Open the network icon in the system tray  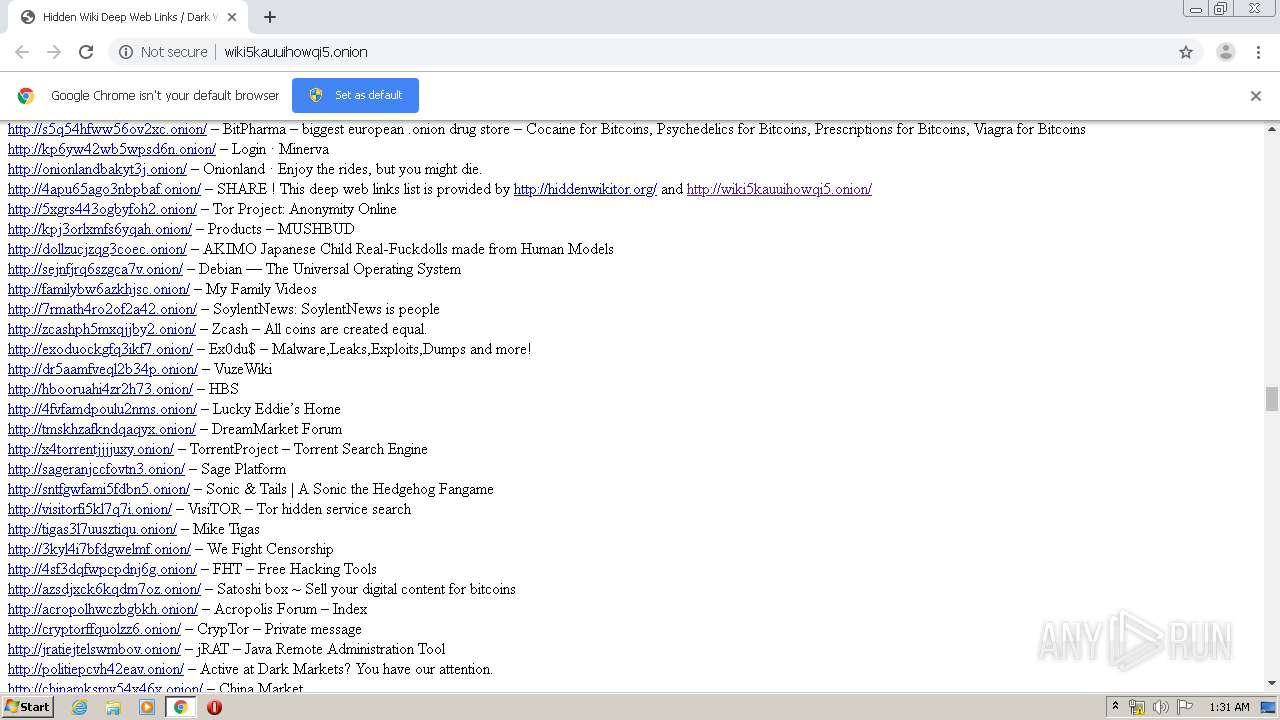coord(1137,707)
